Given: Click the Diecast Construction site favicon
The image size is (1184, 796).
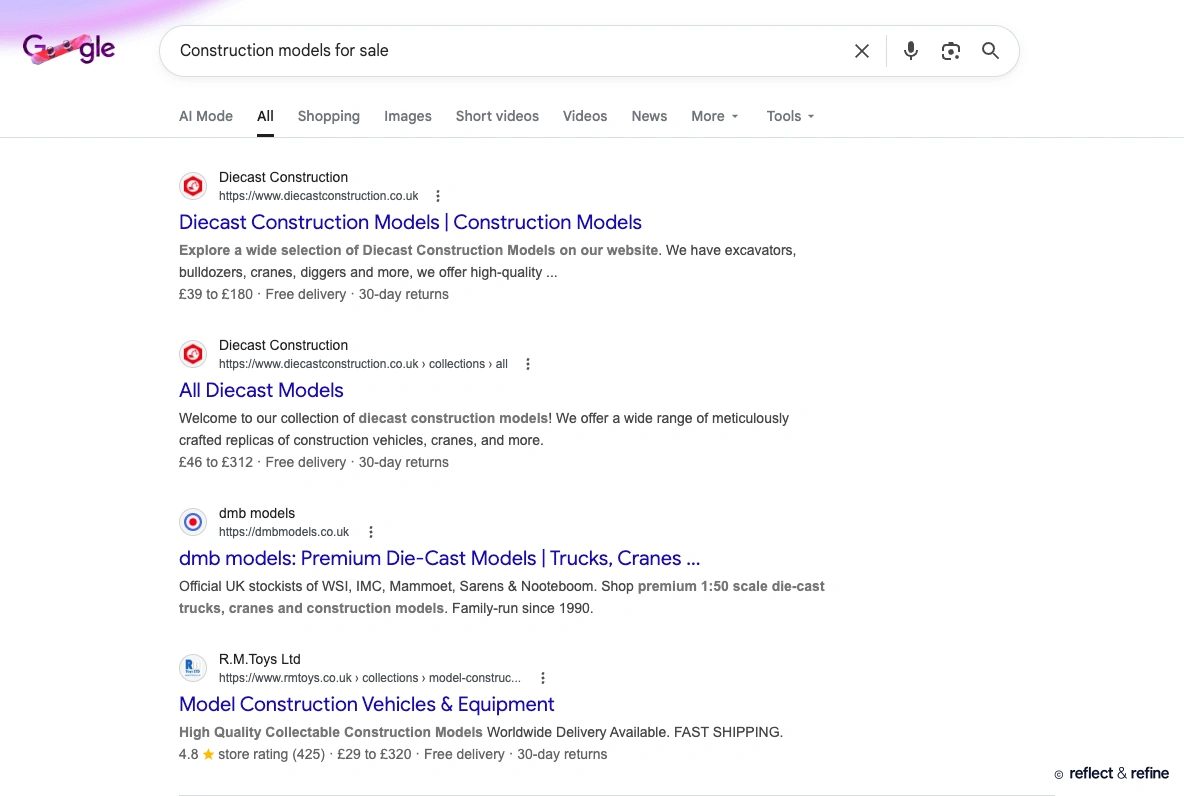Looking at the screenshot, I should pyautogui.click(x=193, y=185).
